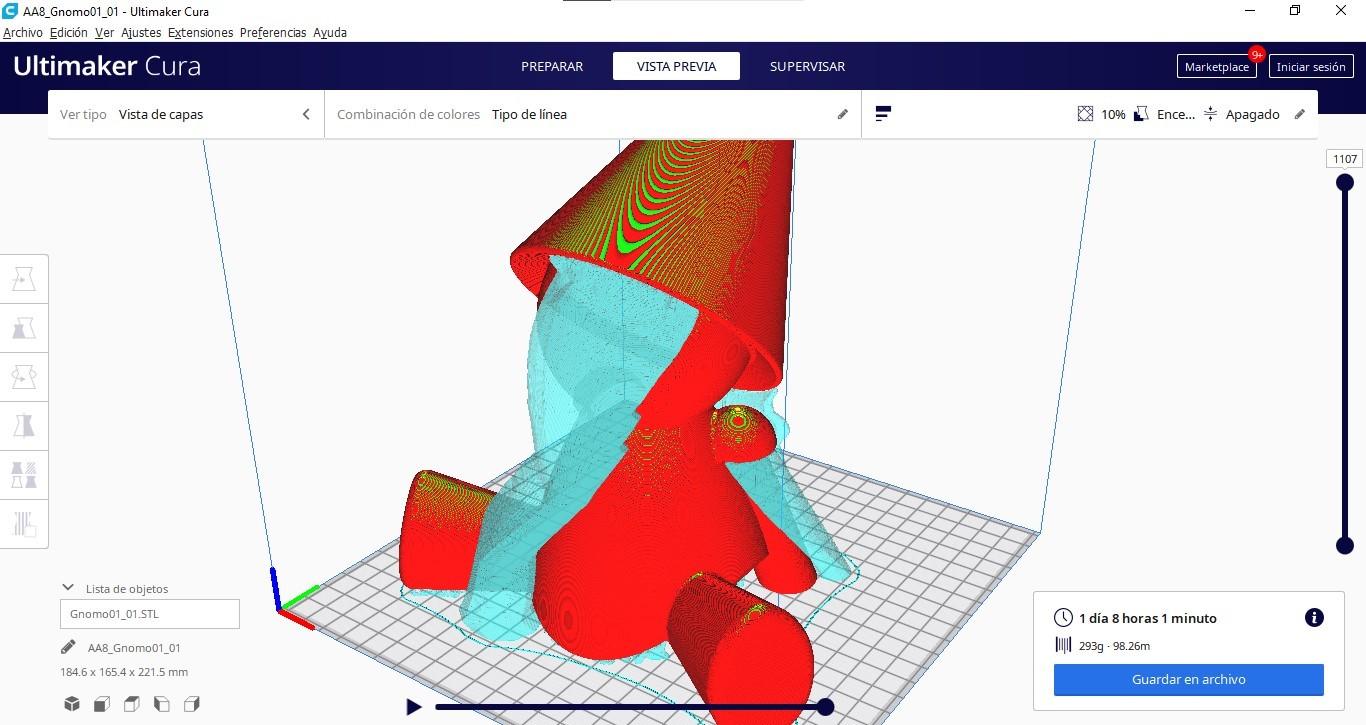Select the Support Blocker tool
The image size is (1366, 725).
[24, 523]
